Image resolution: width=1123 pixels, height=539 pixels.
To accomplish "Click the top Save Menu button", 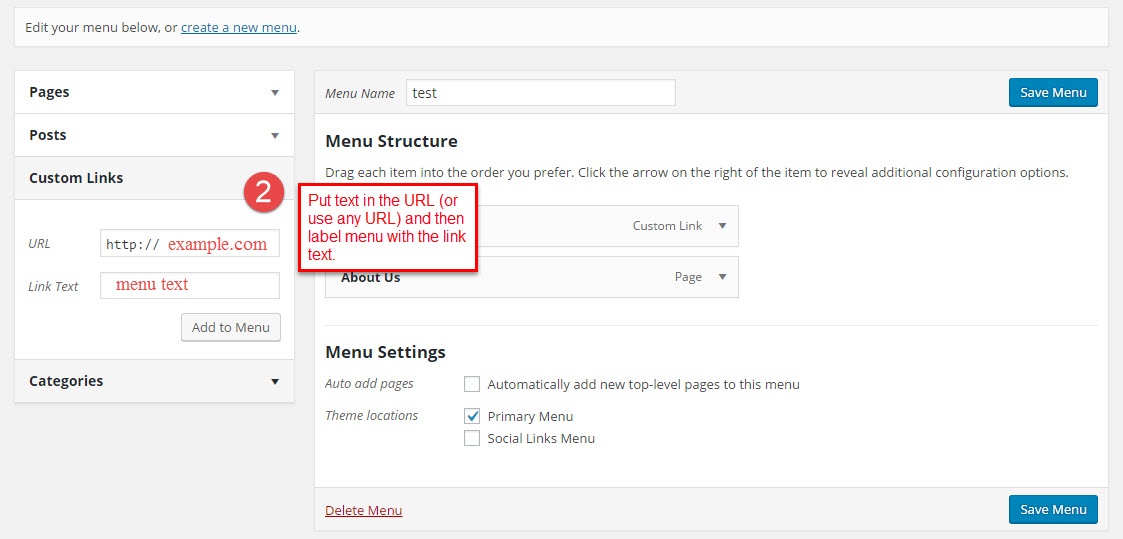I will click(x=1053, y=93).
